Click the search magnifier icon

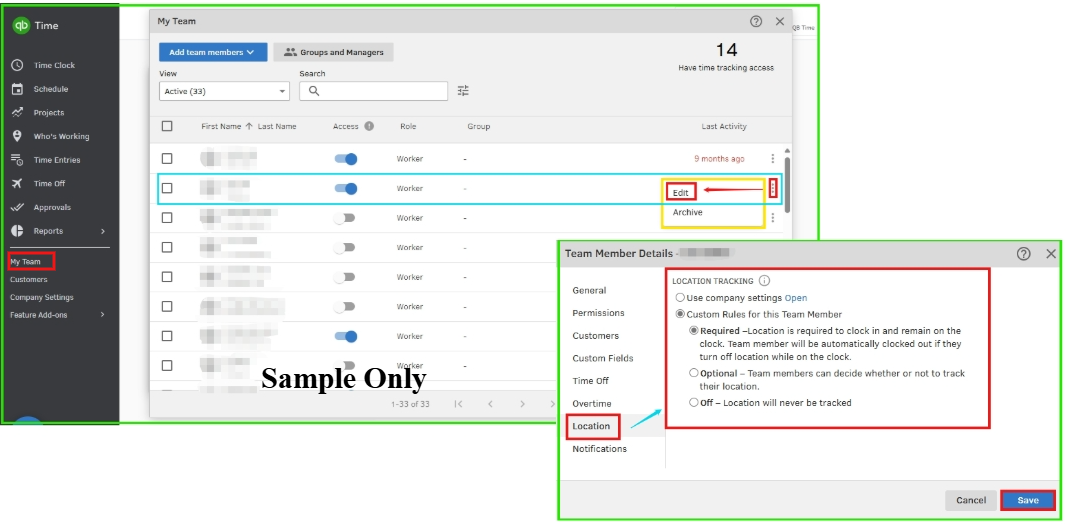click(x=313, y=91)
